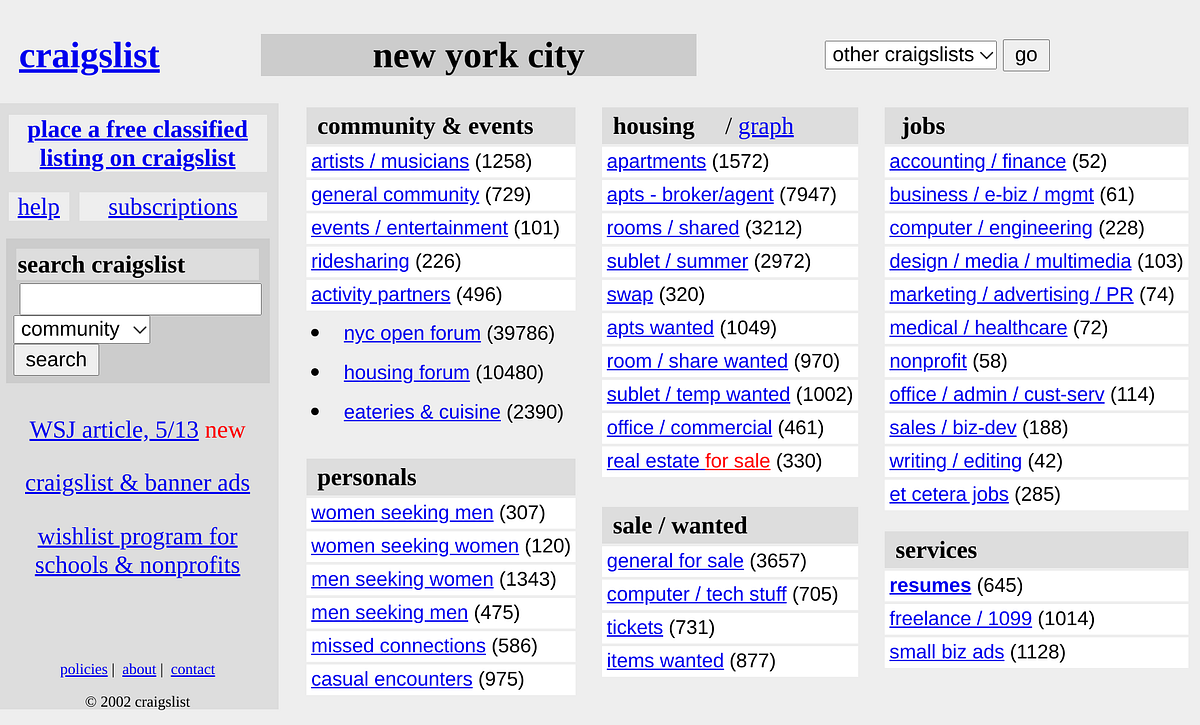Open the policies footer link
This screenshot has width=1200, height=725.
(84, 670)
